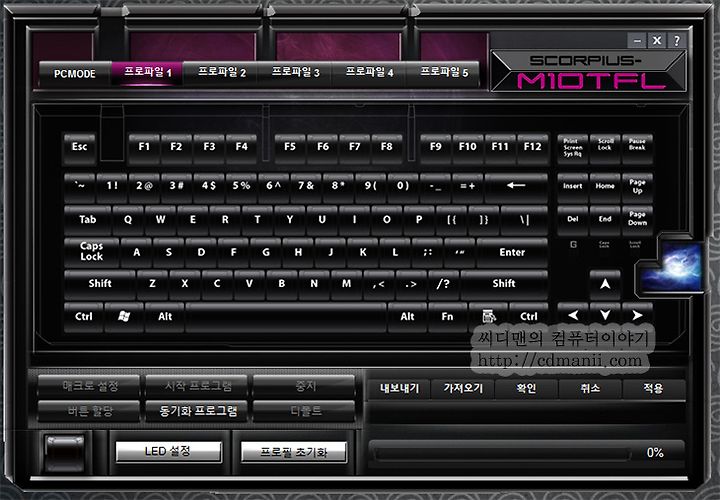720x500 pixels.
Task: Select the Scroll Lock key
Action: tap(605, 148)
